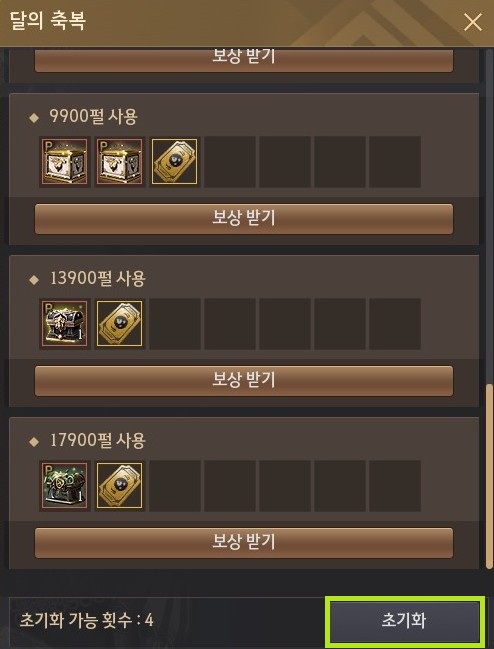The height and width of the screenshot is (649, 494).
Task: Close the 달의 축복 window
Action: [x=473, y=22]
